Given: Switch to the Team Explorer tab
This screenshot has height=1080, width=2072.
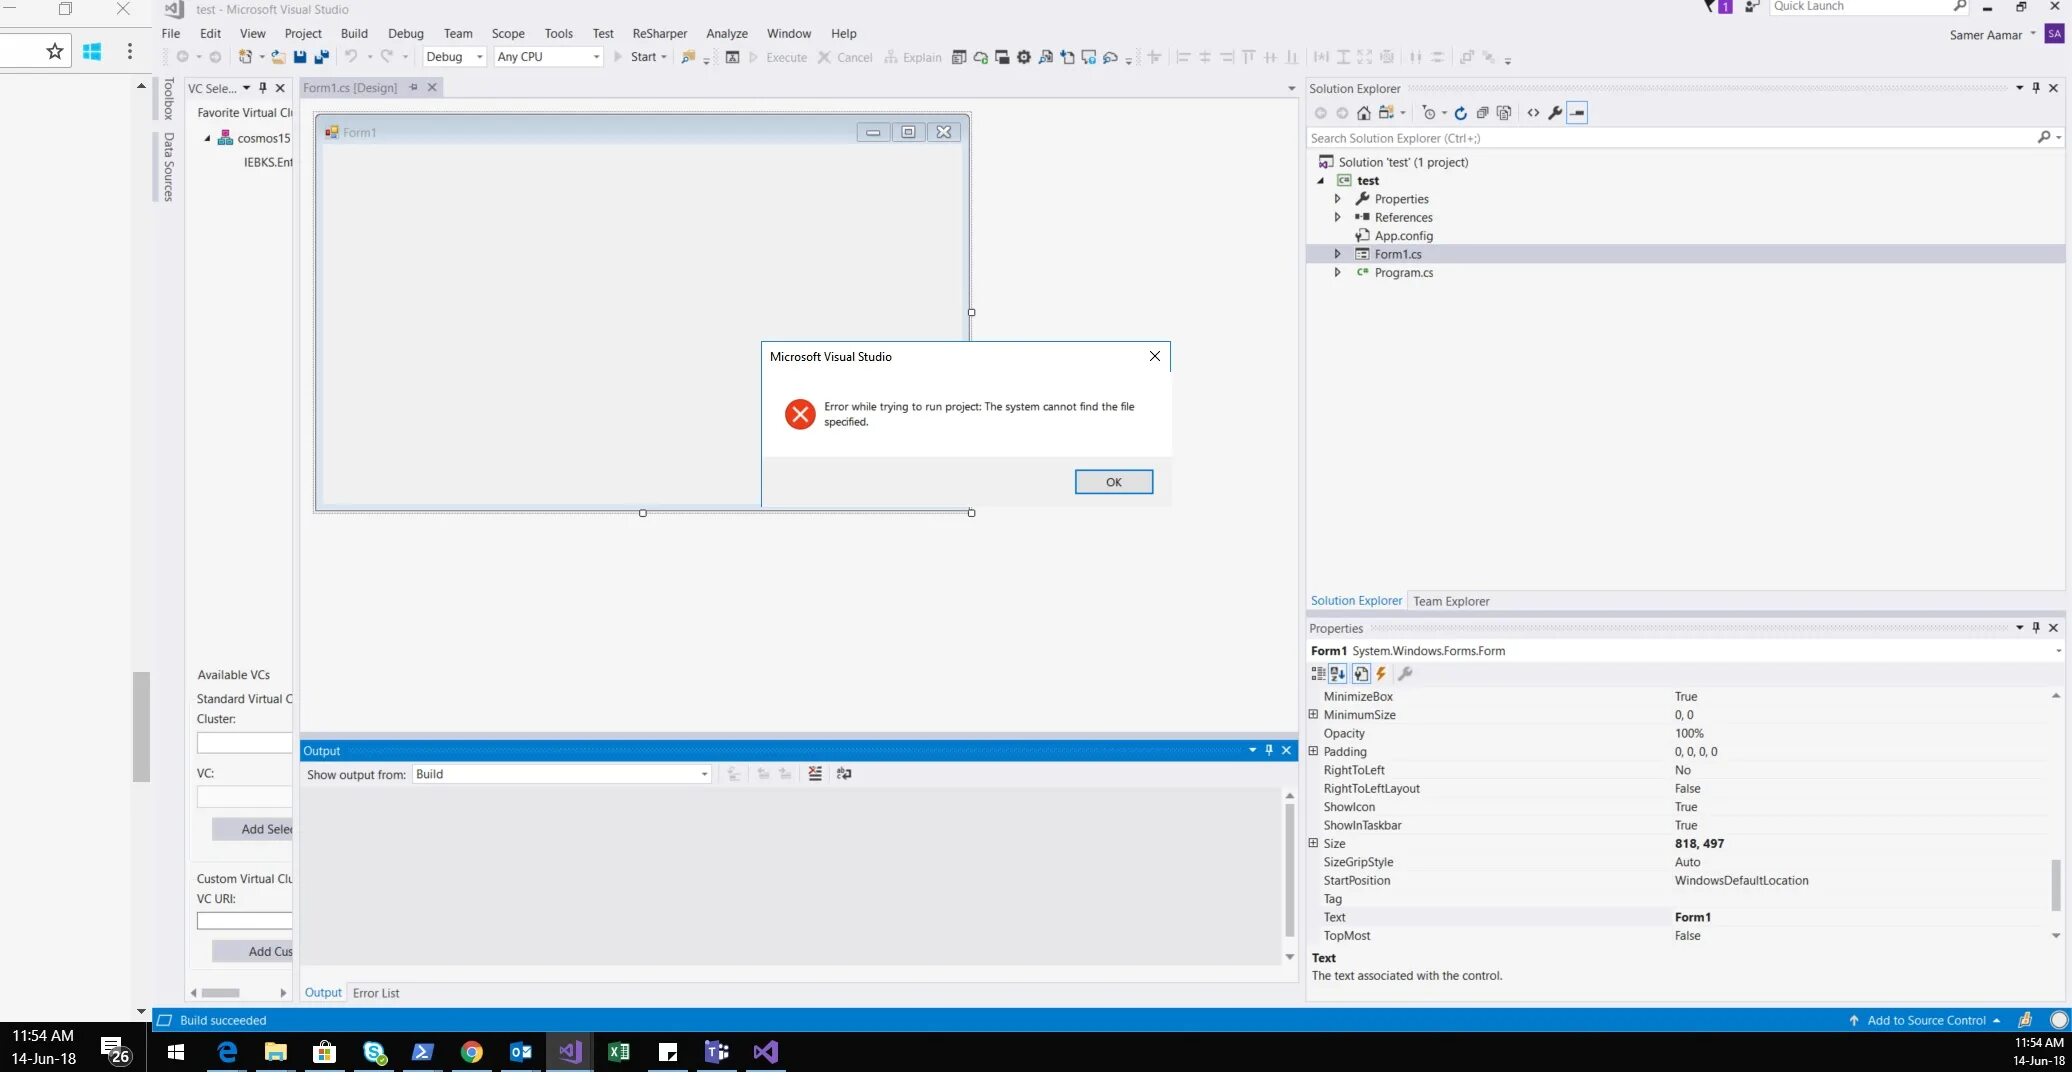Looking at the screenshot, I should pos(1451,601).
